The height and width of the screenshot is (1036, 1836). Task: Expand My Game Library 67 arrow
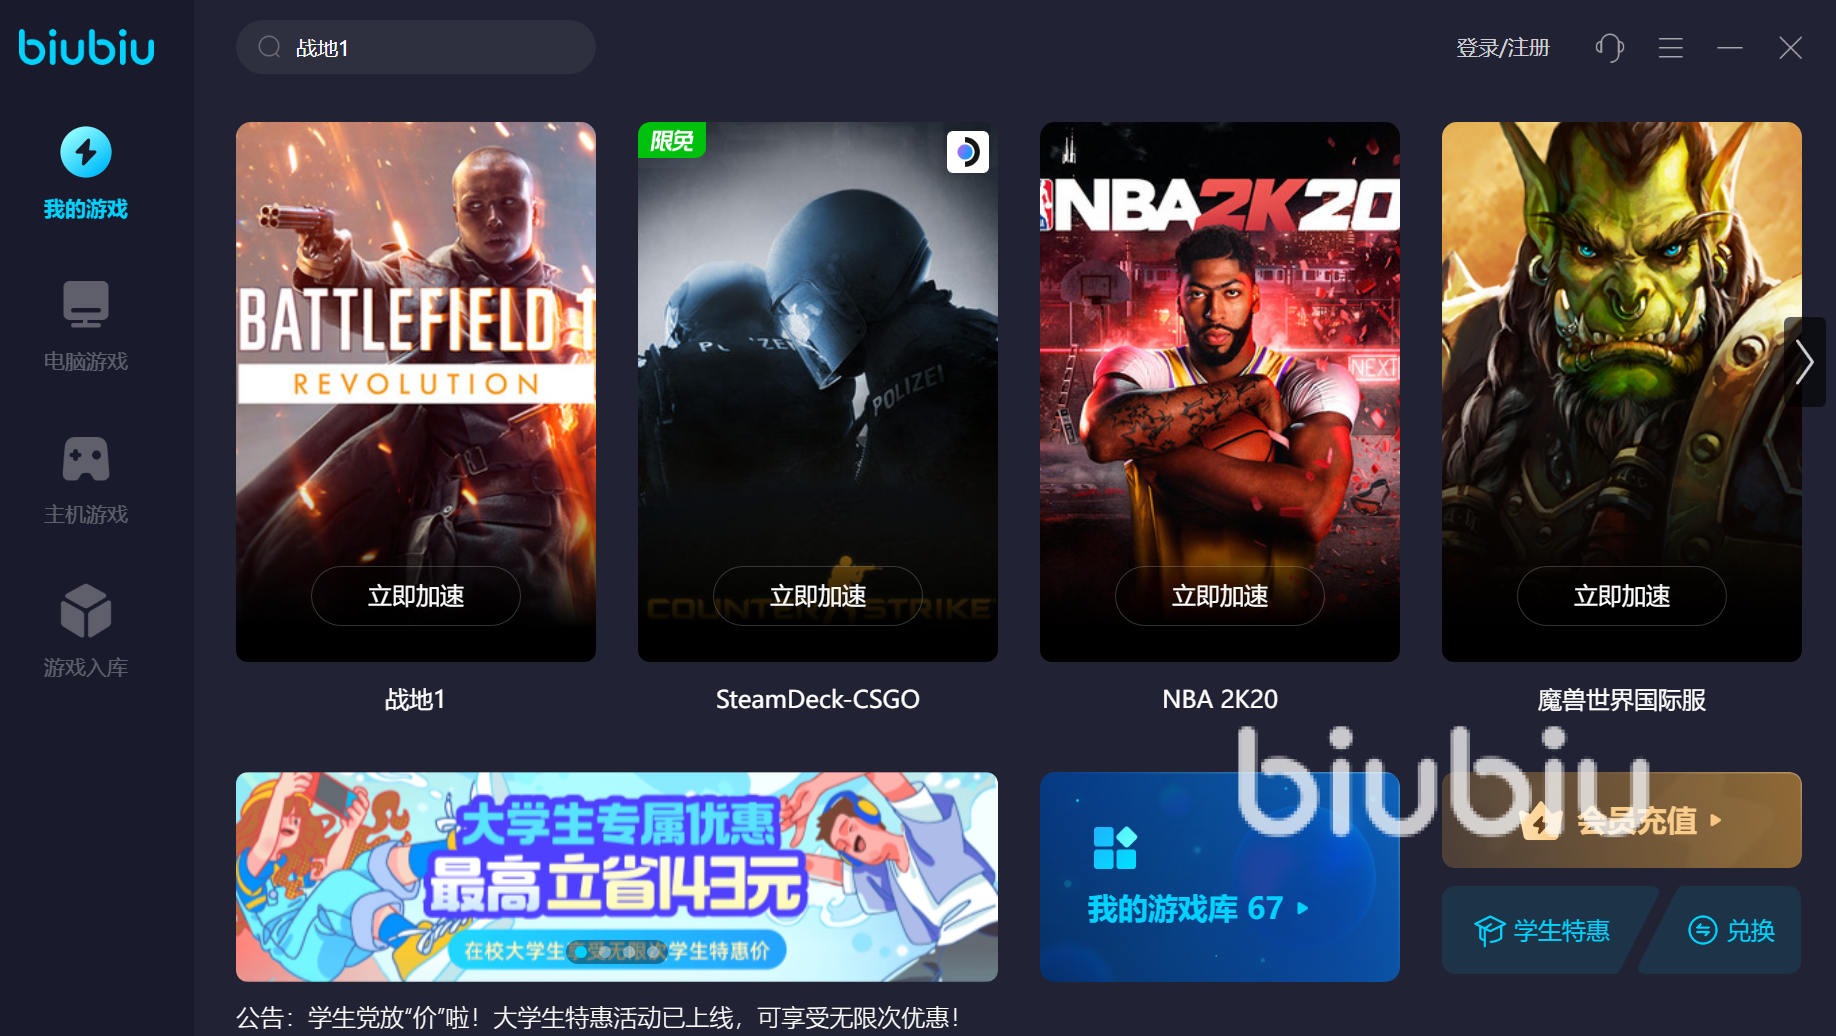point(1303,908)
